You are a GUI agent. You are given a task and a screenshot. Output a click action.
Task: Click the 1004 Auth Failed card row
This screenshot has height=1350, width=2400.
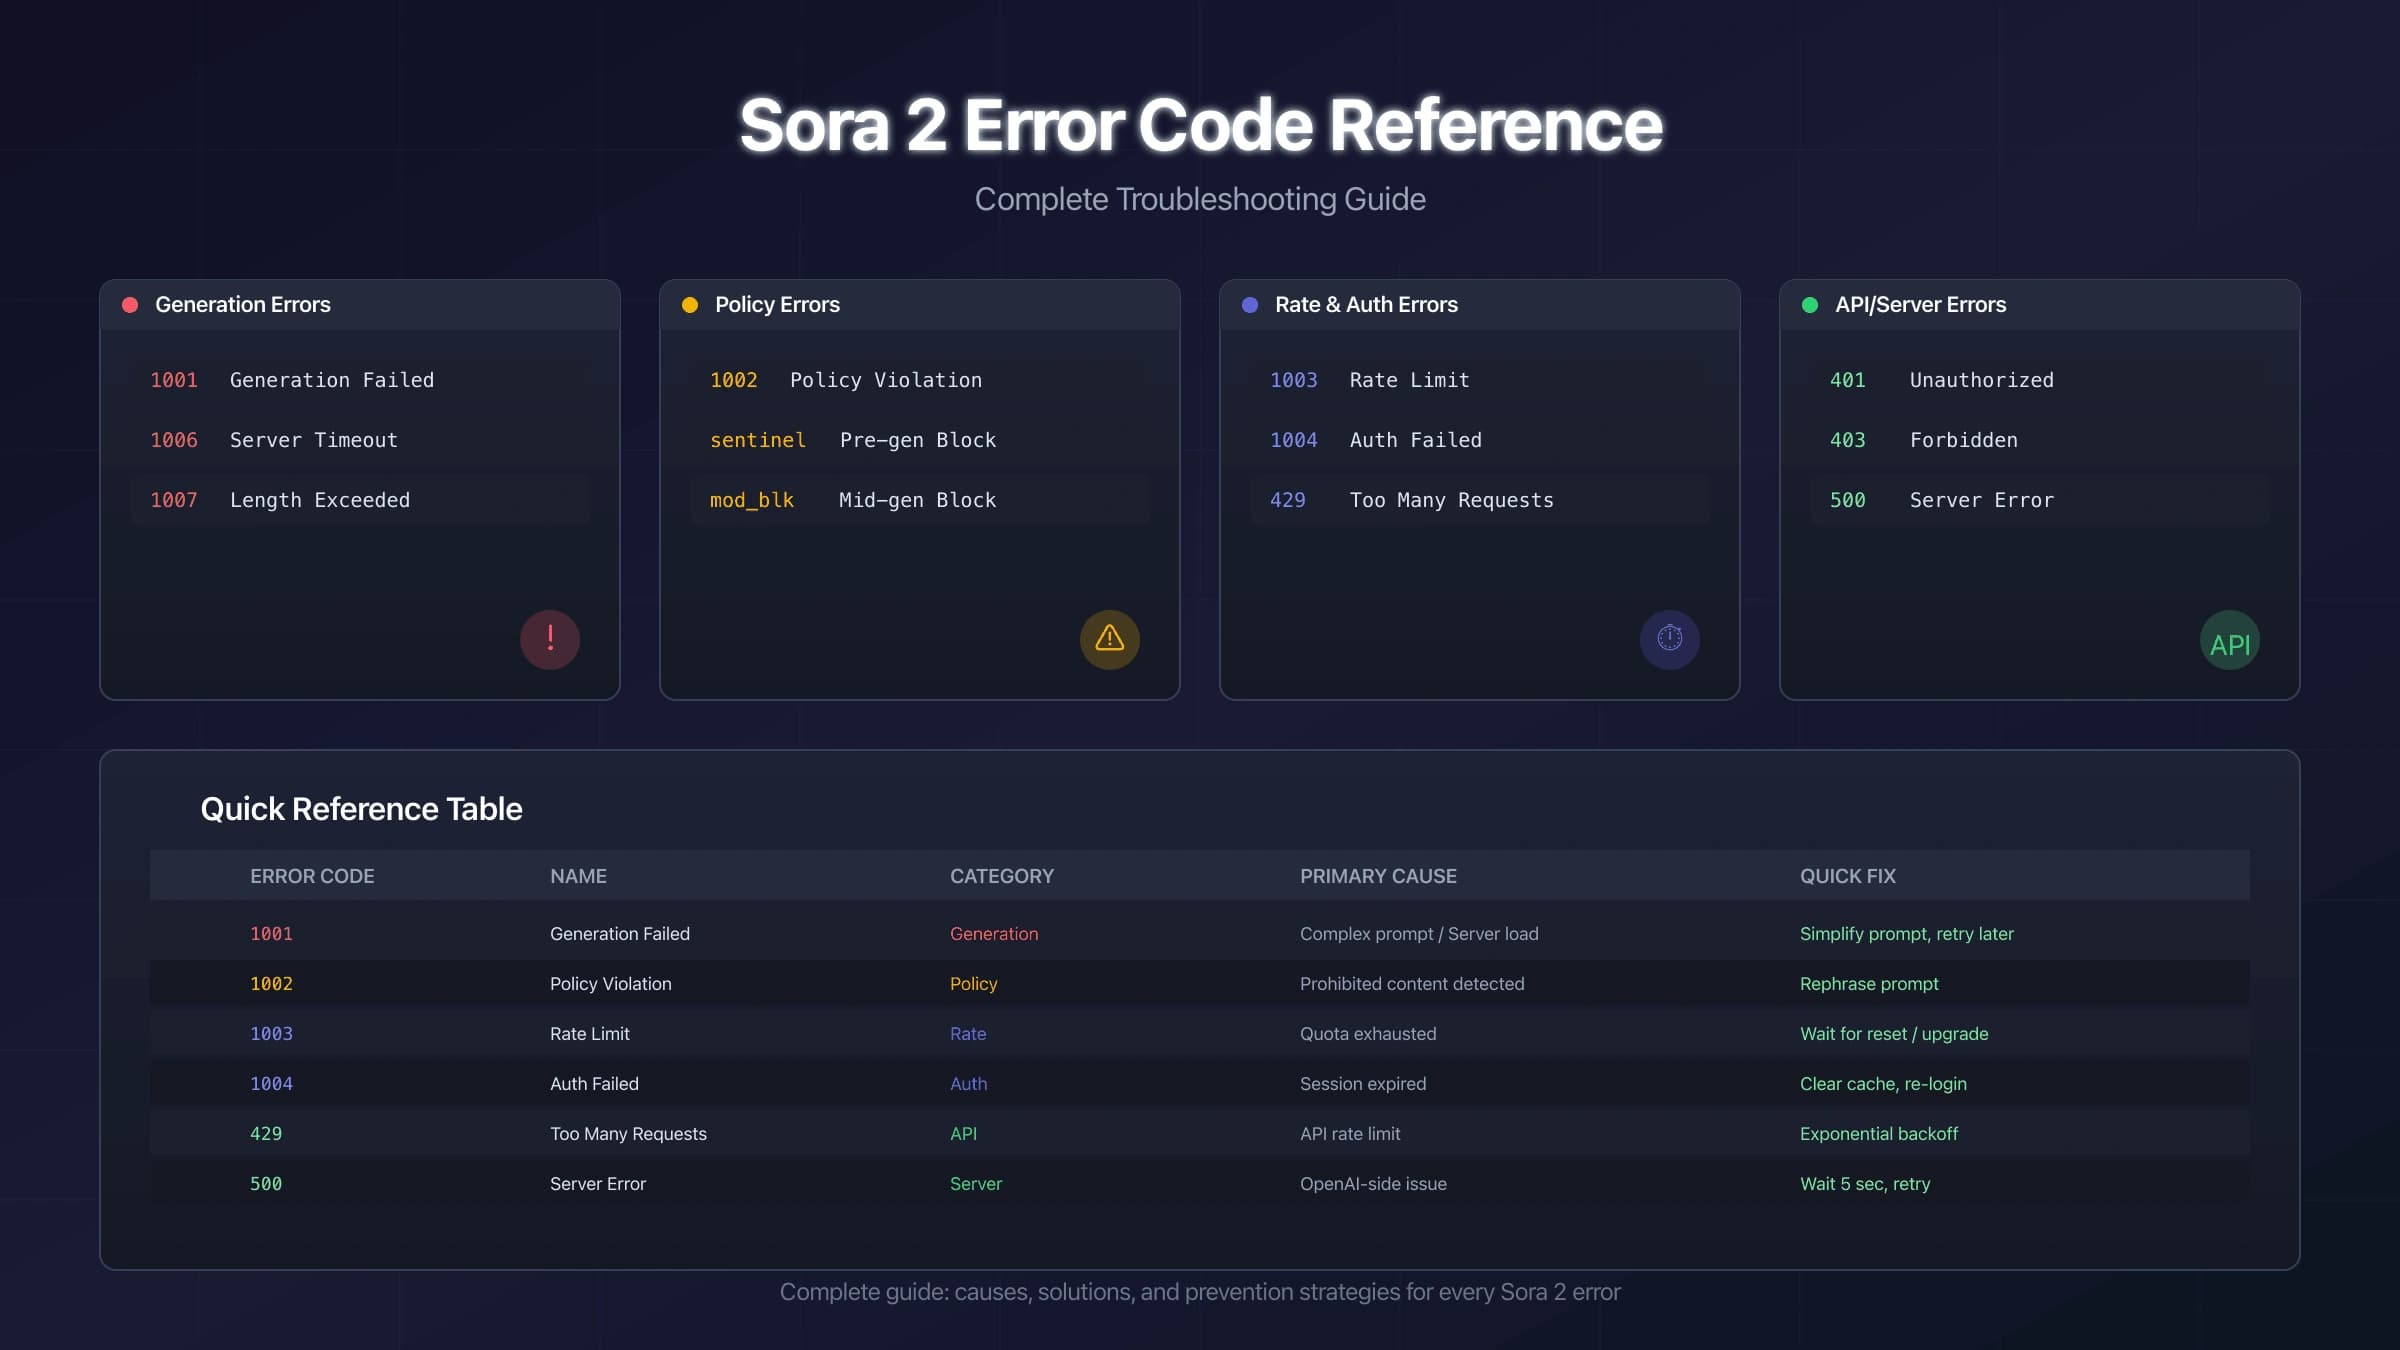[1480, 440]
